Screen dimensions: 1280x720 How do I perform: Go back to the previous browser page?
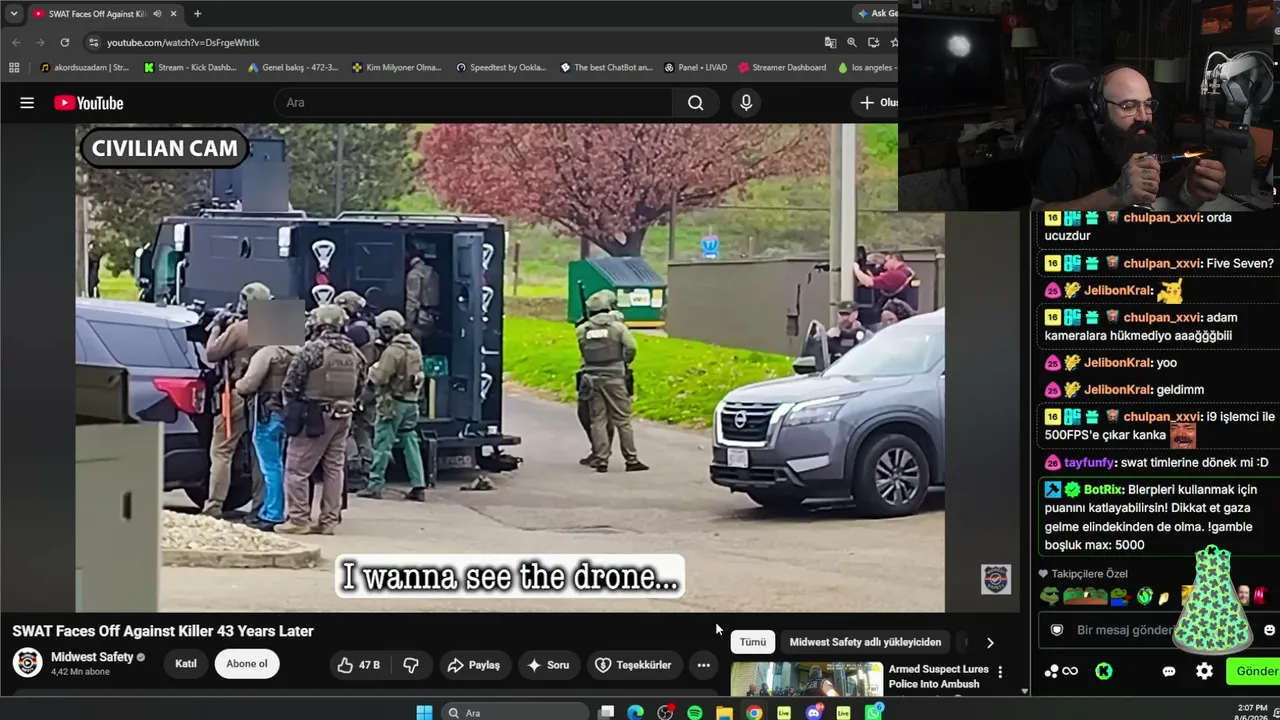(x=16, y=43)
